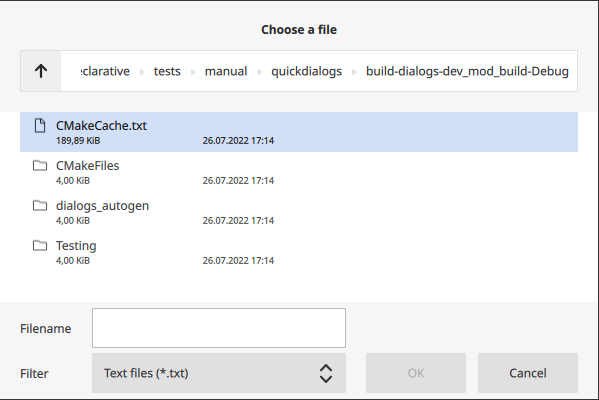Select the CMakeFiles folder entry
The height and width of the screenshot is (400, 599).
[x=299, y=172]
